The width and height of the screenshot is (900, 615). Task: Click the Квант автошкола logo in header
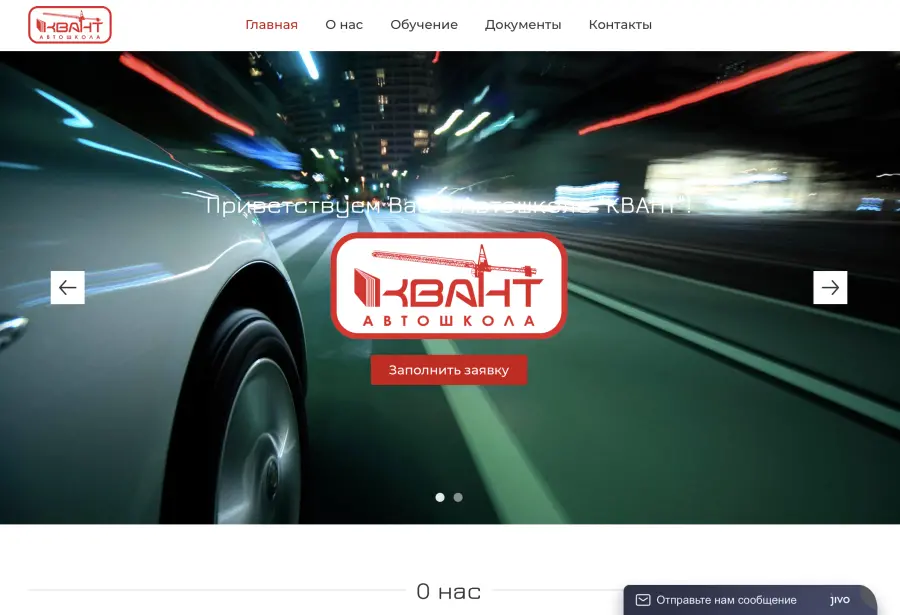pyautogui.click(x=69, y=25)
